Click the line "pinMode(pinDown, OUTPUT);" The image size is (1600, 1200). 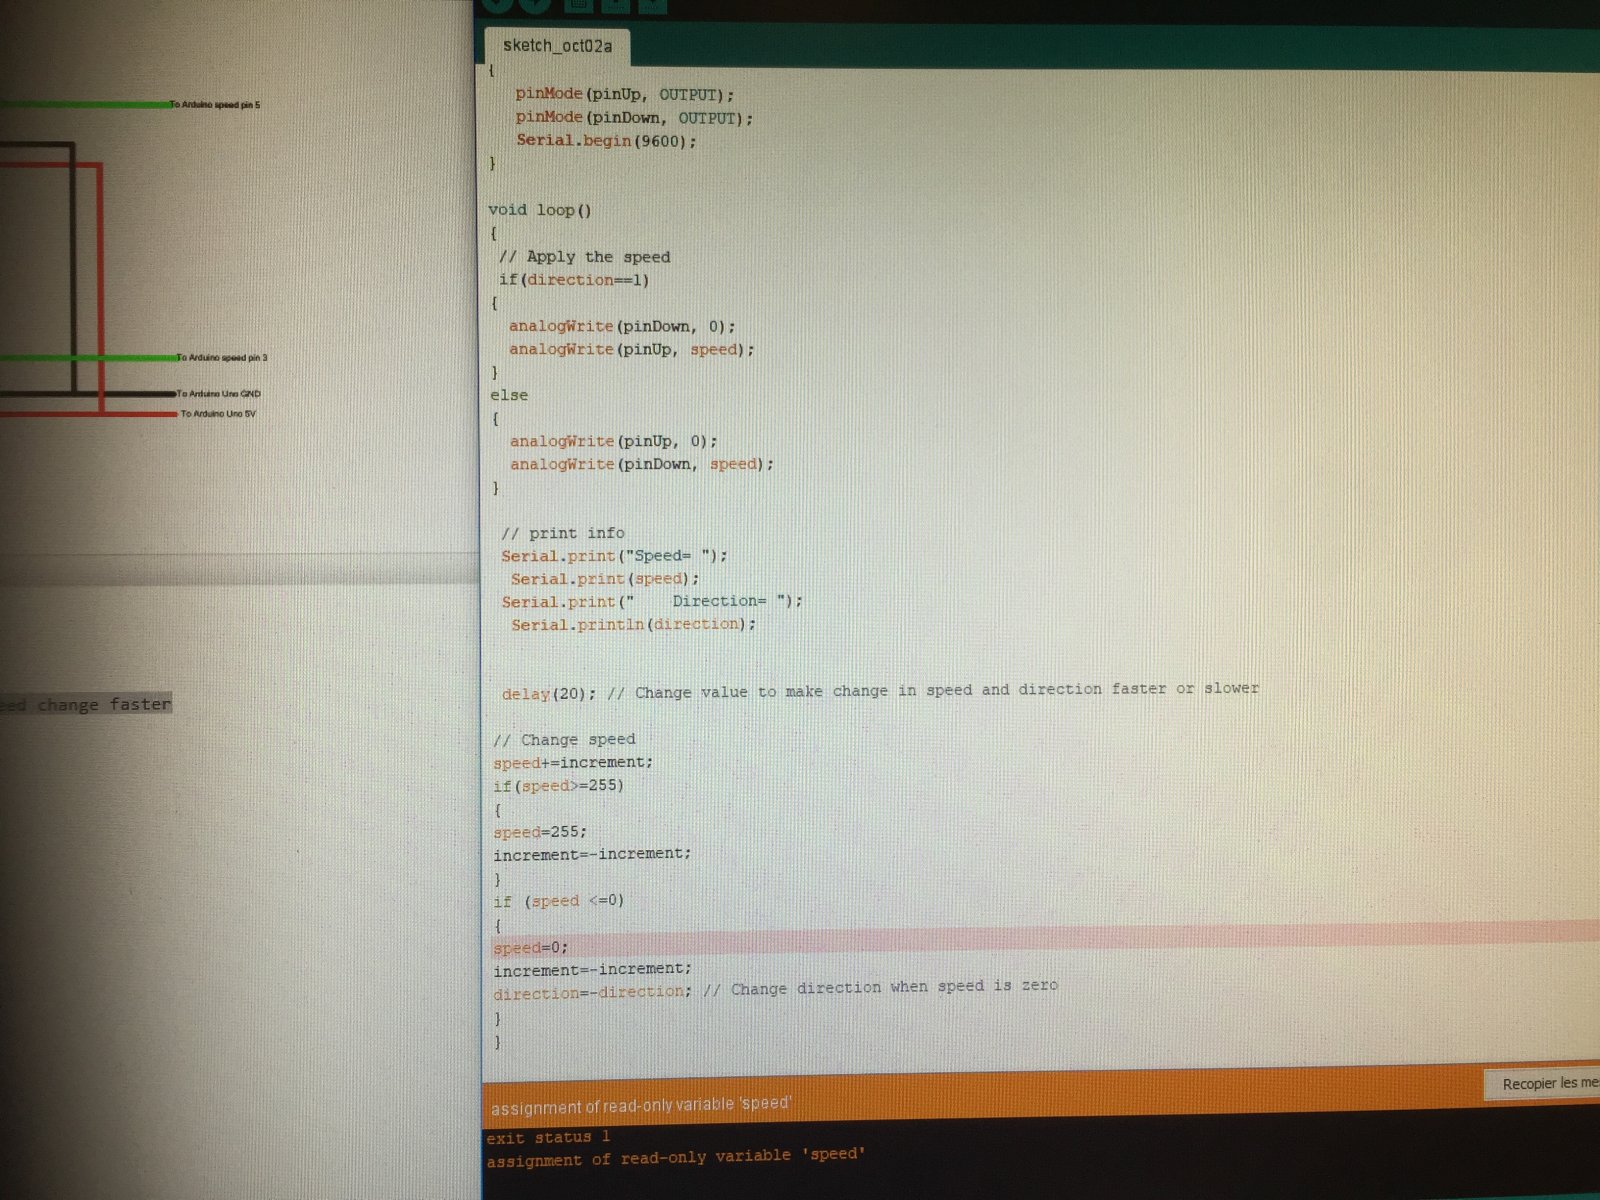(x=635, y=117)
